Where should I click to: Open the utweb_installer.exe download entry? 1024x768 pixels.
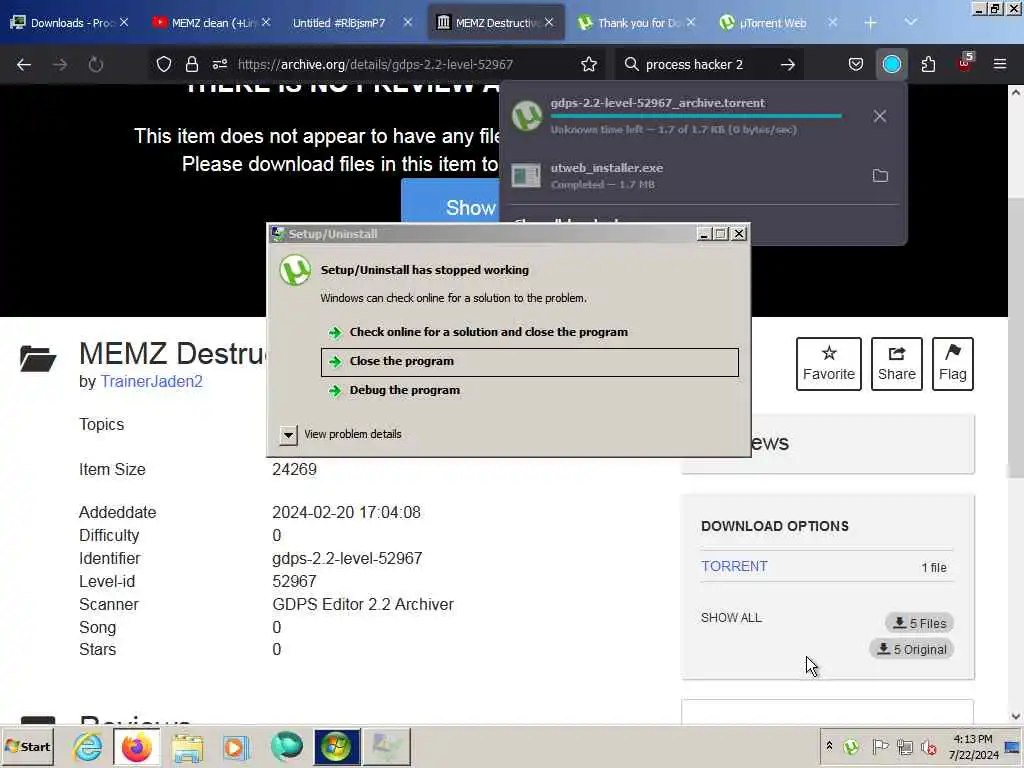[686, 176]
